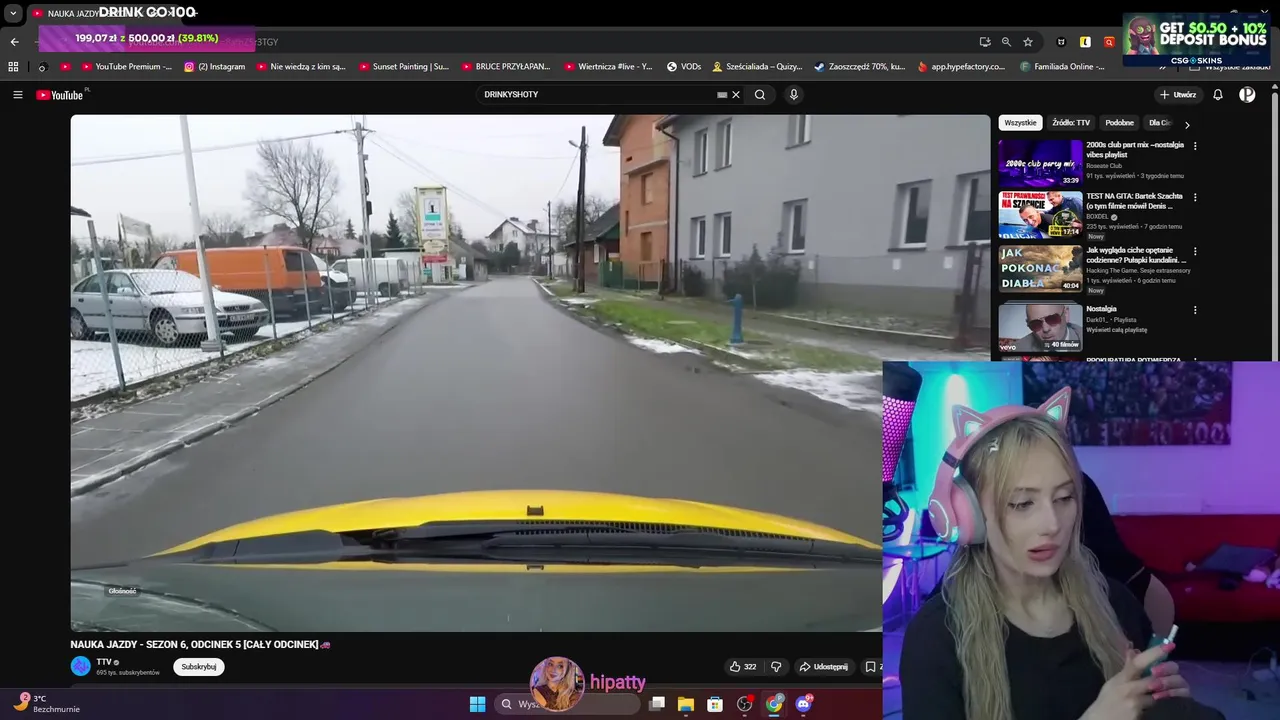Screen dimensions: 1280x720
Task: Open the weather widget showing 3°C
Action: [45, 703]
